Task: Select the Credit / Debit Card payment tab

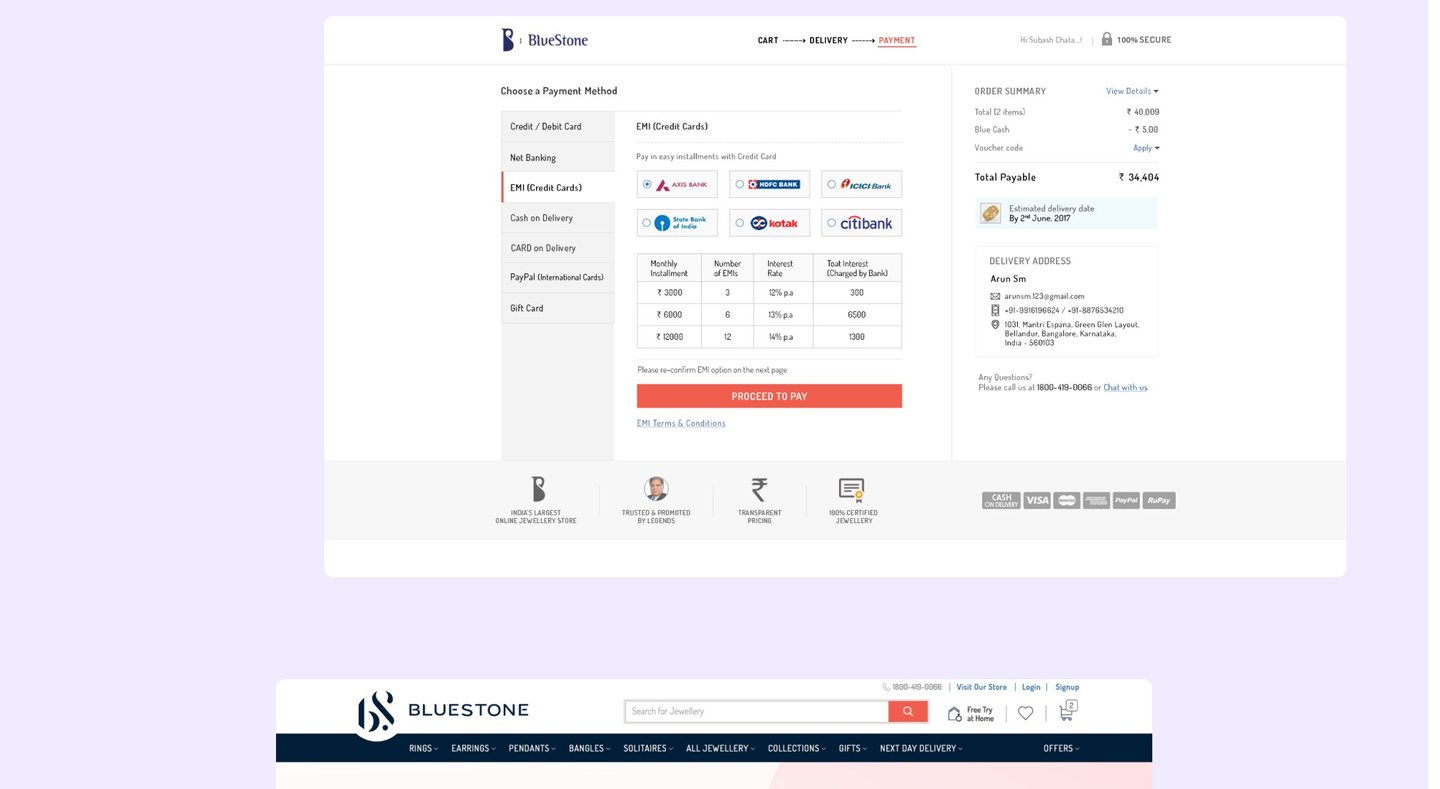Action: point(558,127)
